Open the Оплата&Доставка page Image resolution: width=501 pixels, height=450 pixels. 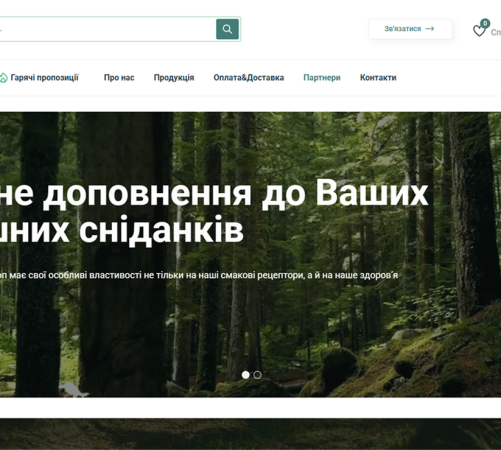249,78
